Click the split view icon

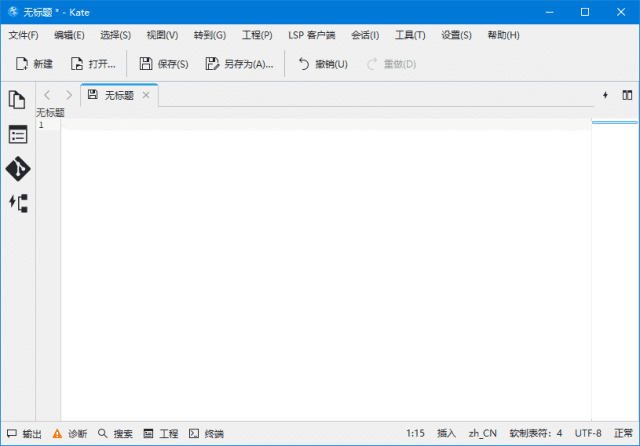[x=627, y=95]
